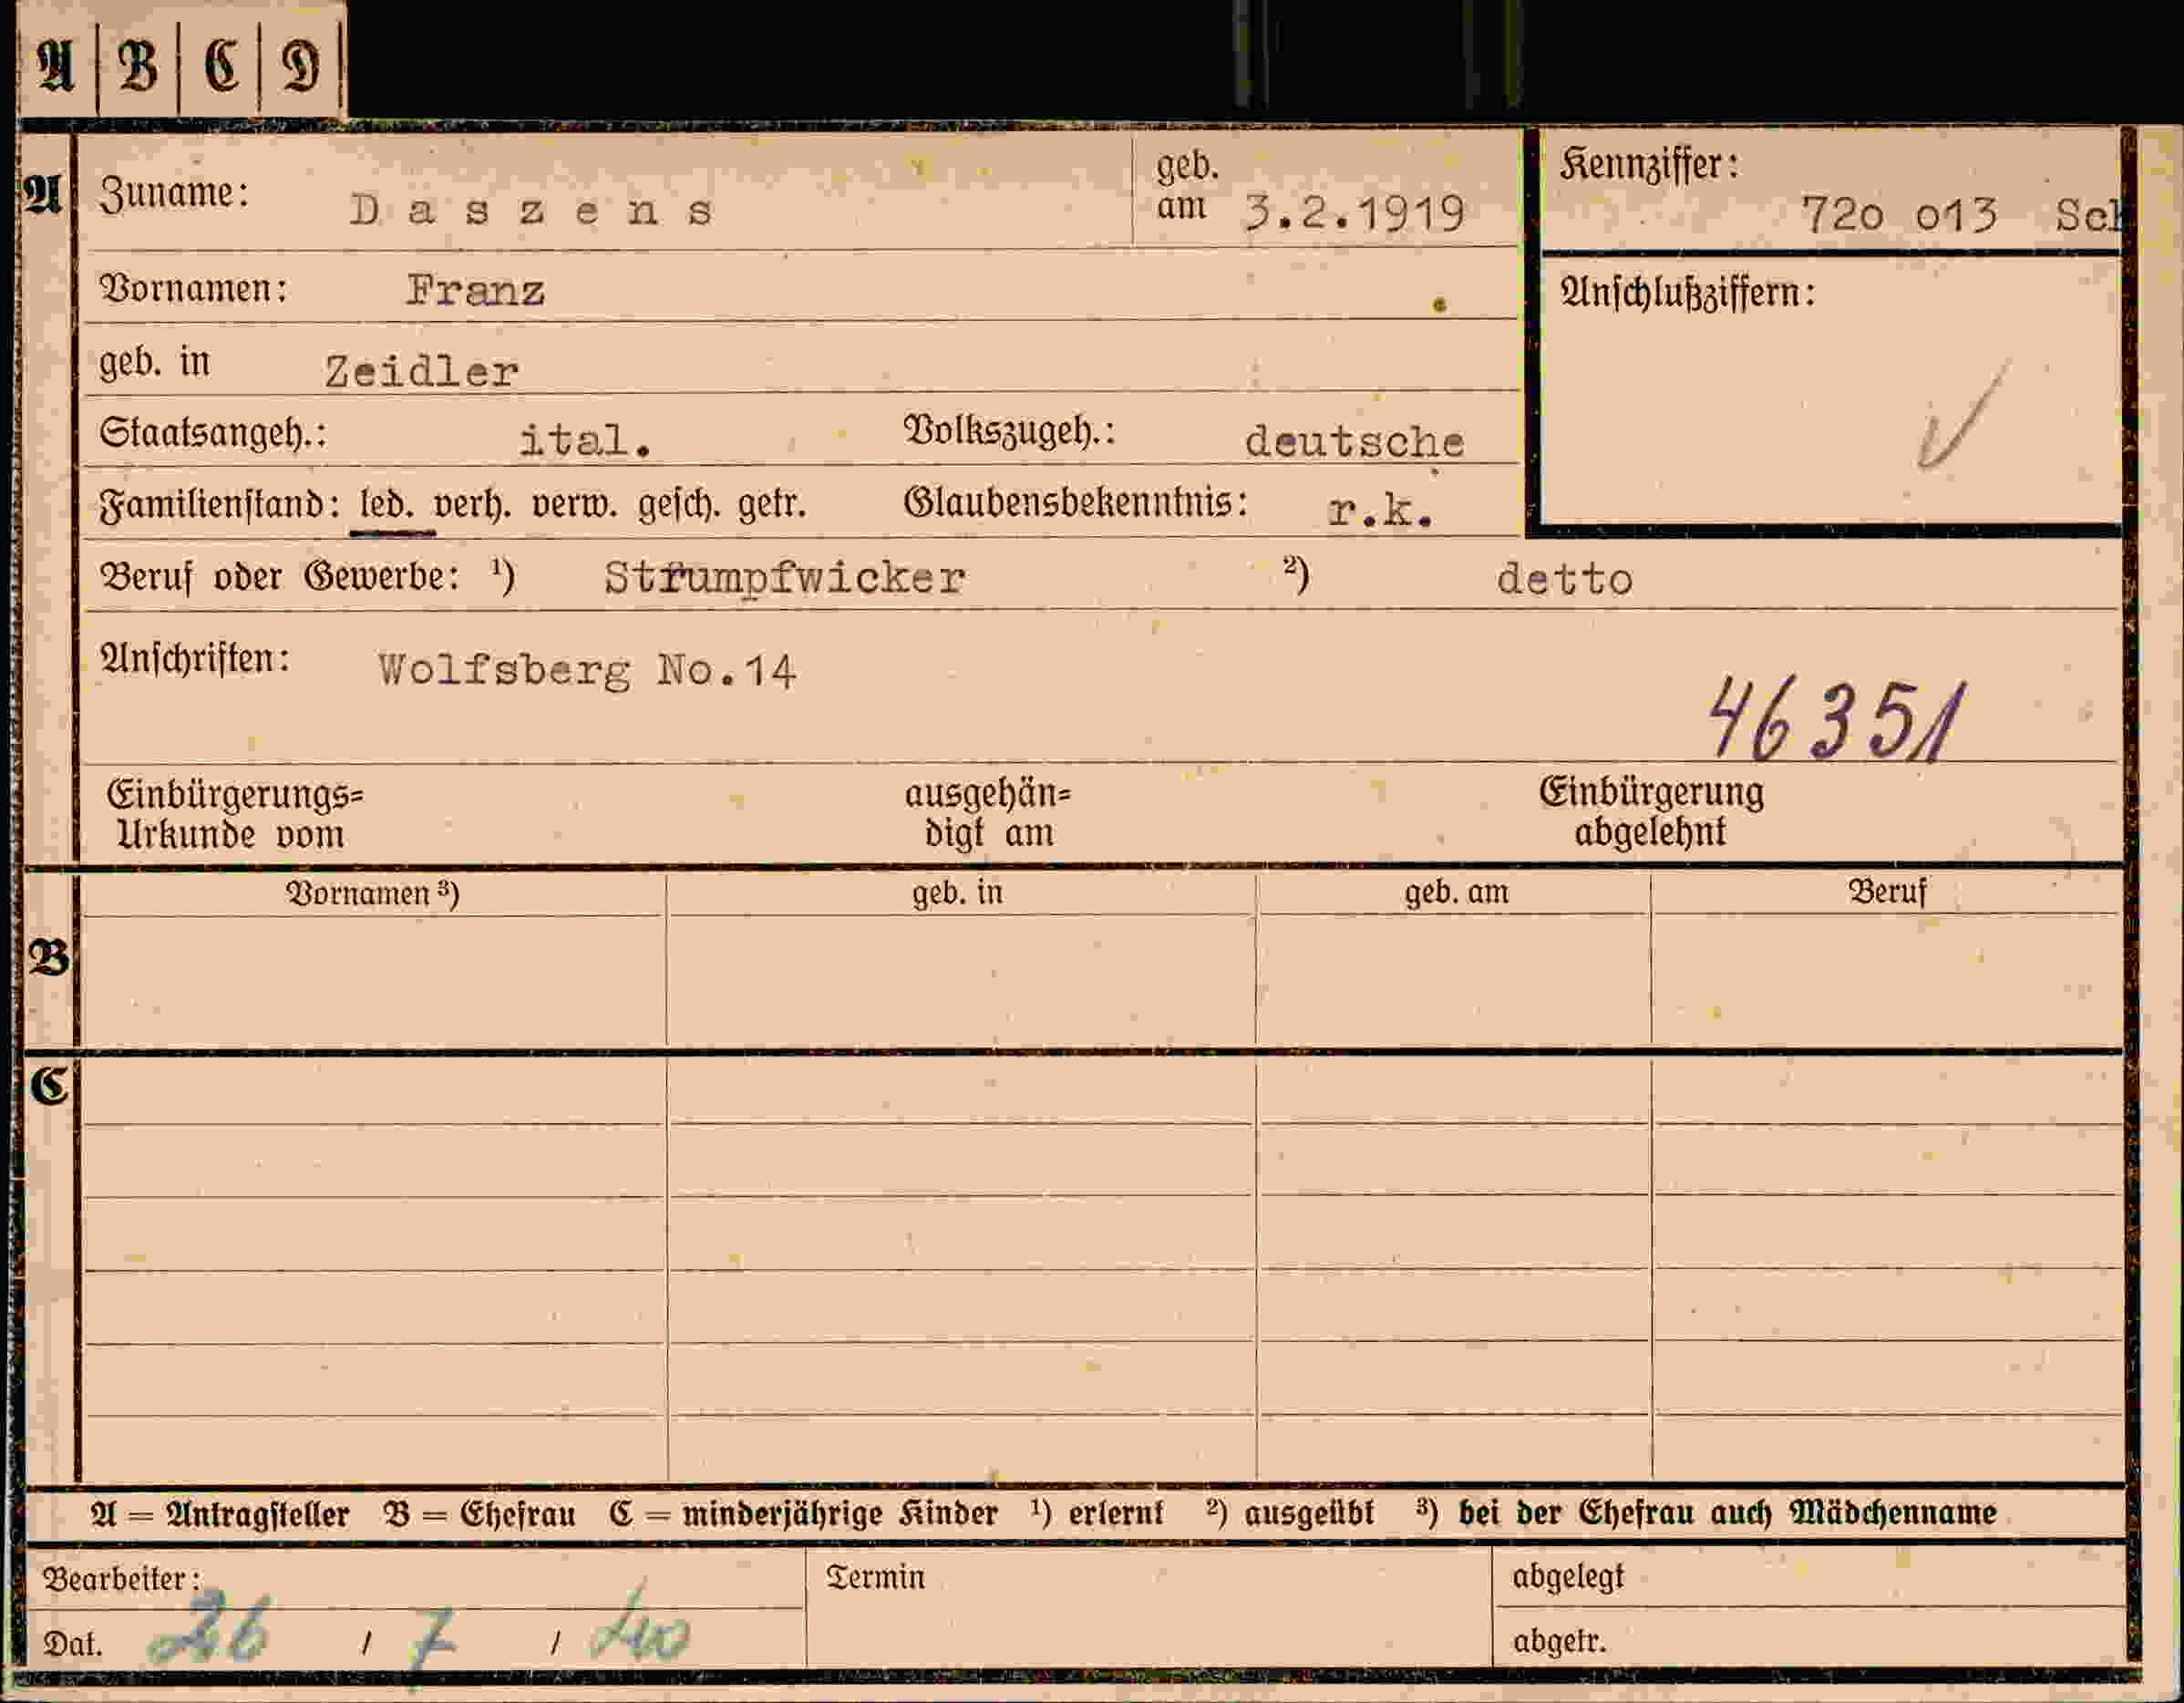Click the "Volkszugeh.:" label
This screenshot has width=2184, height=1703.
pos(1009,431)
